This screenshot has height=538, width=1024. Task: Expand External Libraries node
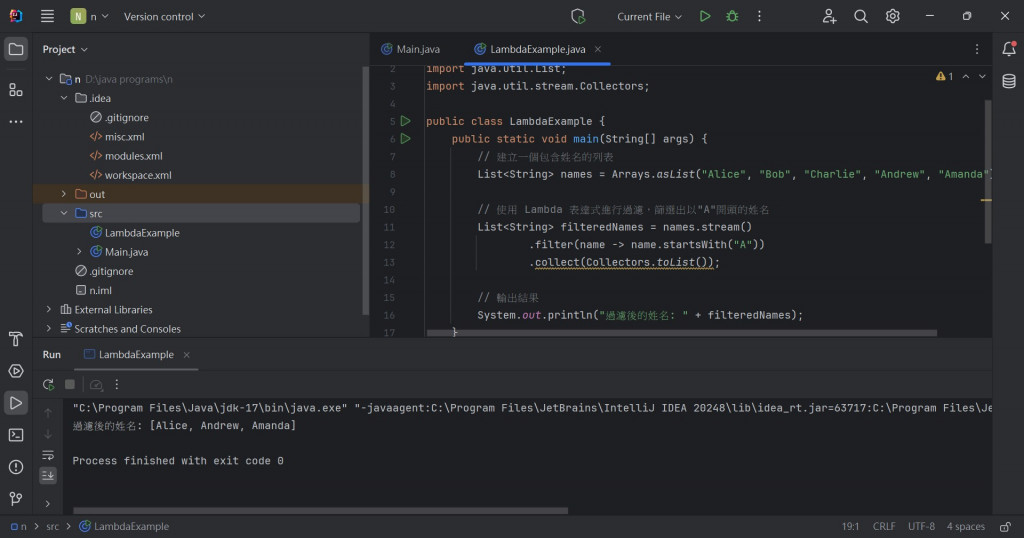[x=48, y=310]
